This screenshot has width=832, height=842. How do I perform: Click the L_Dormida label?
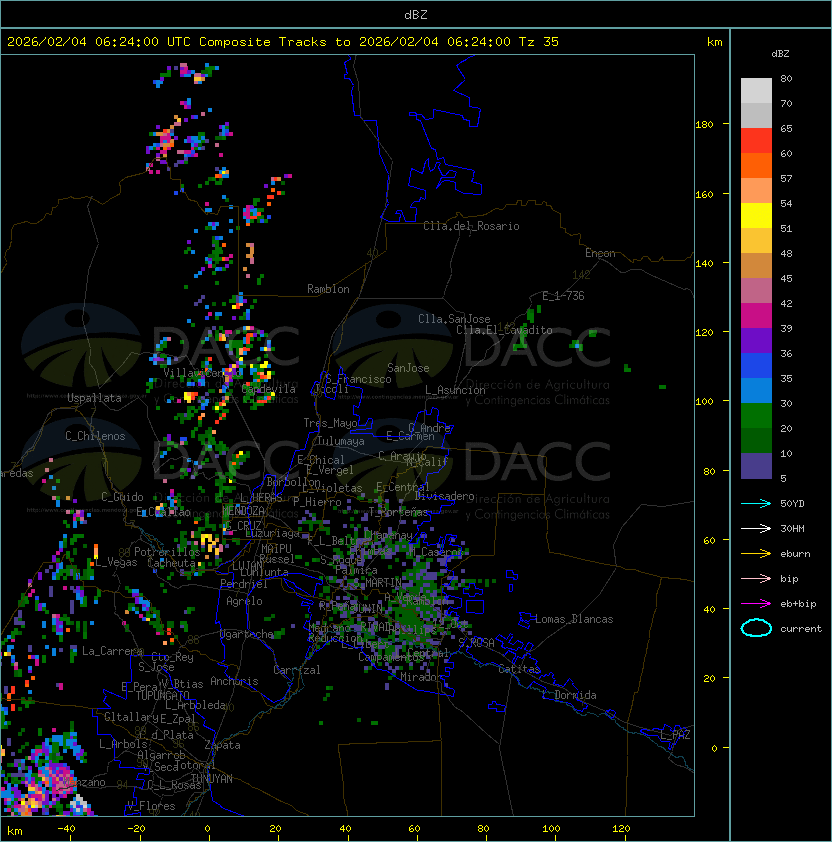tap(569, 695)
